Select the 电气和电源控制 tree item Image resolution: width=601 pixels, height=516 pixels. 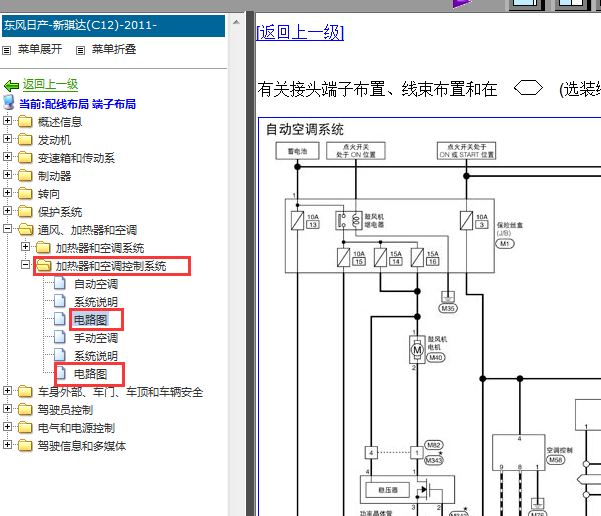(76, 428)
